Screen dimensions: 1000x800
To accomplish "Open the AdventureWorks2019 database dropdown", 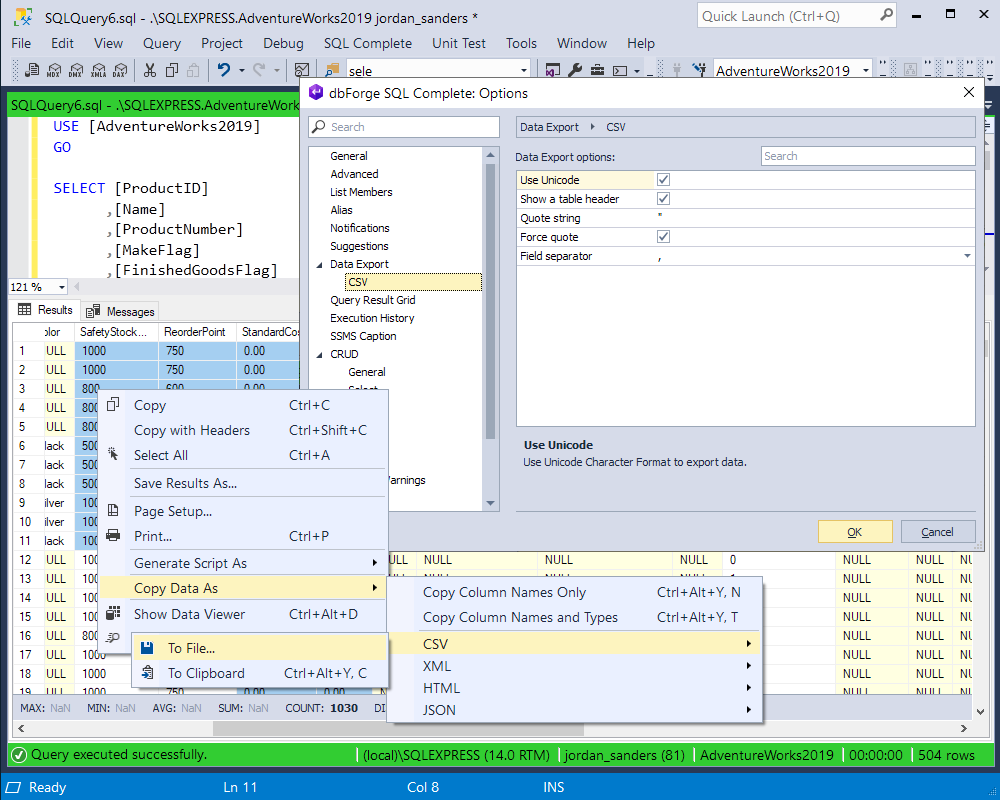I will pos(865,70).
